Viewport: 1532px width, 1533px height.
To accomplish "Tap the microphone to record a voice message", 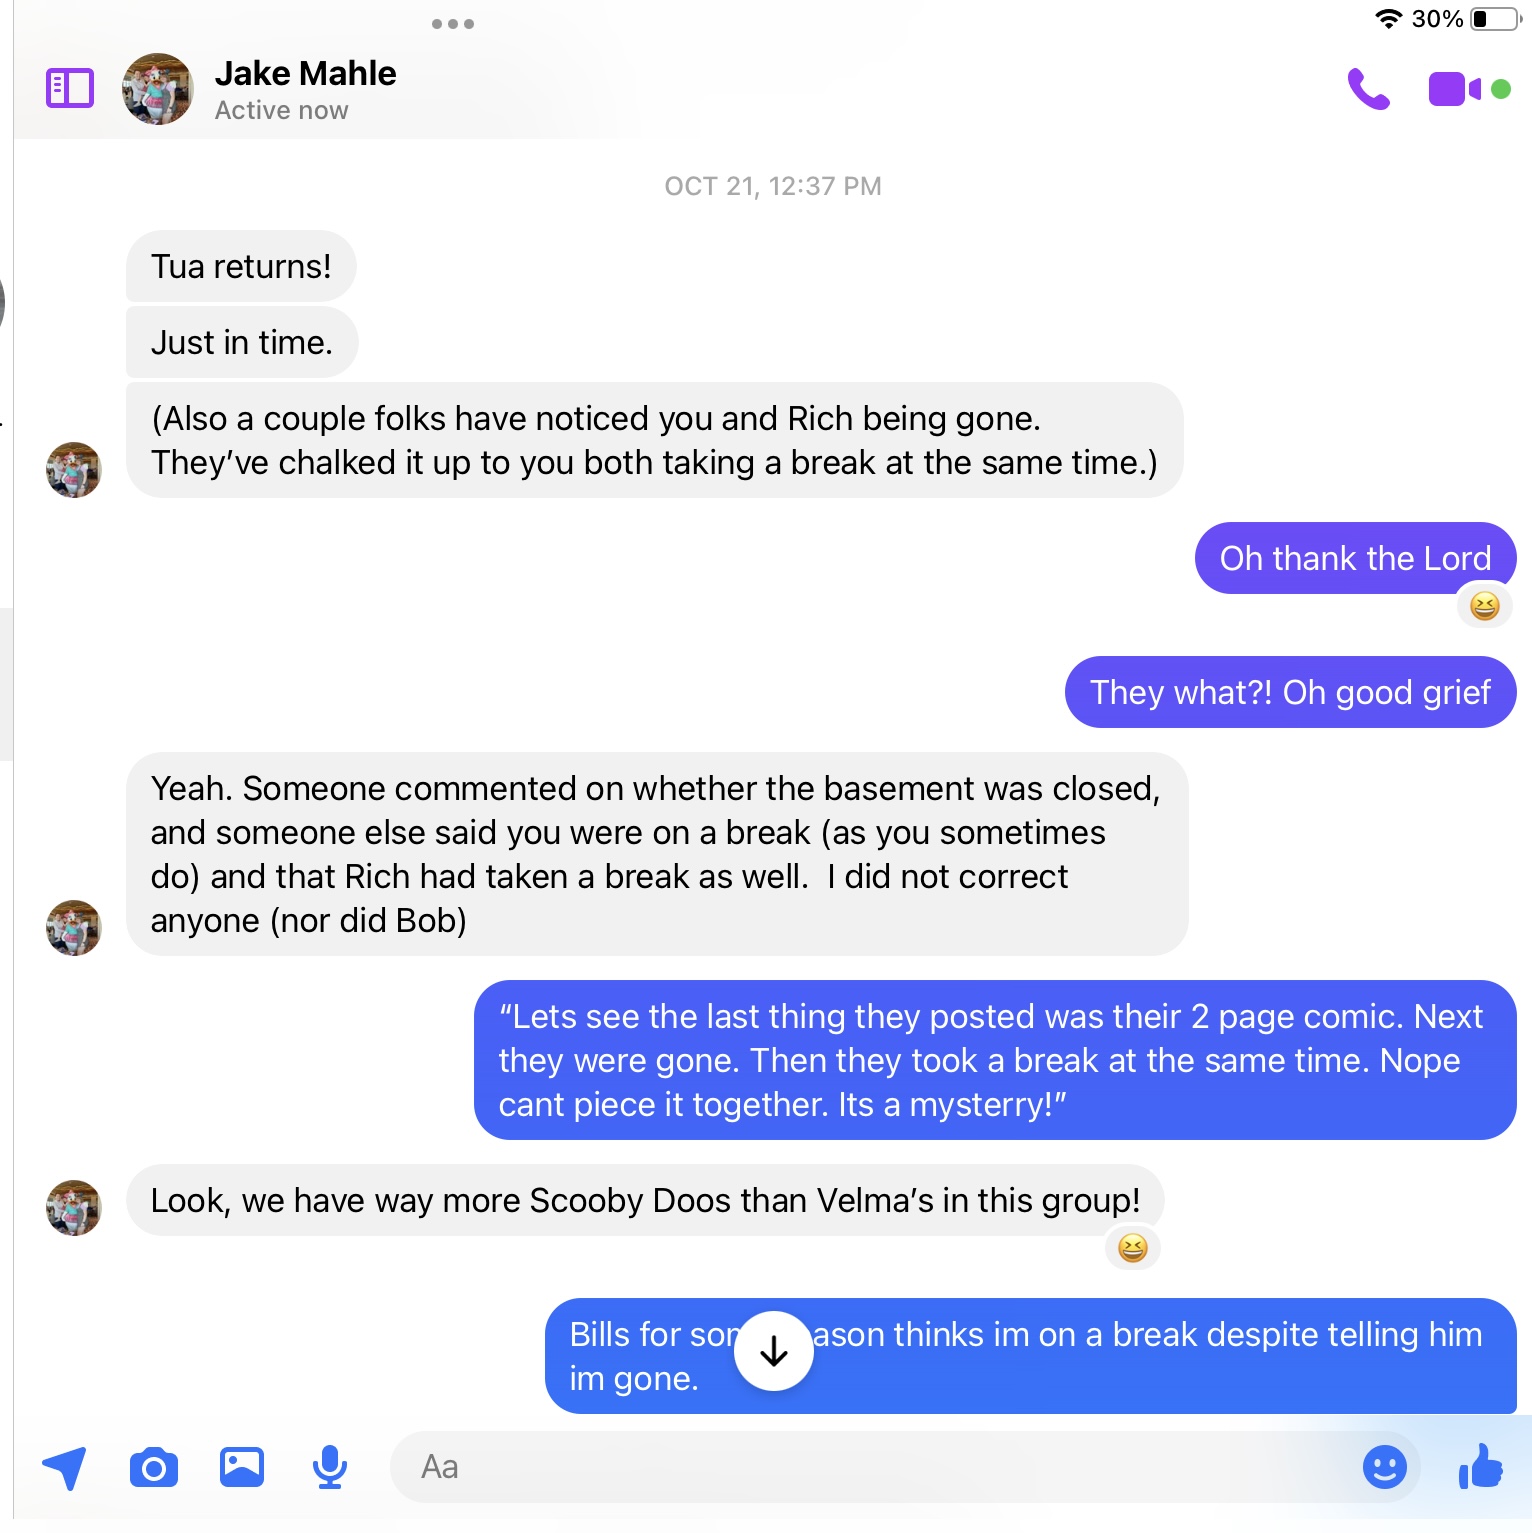I will click(x=330, y=1468).
